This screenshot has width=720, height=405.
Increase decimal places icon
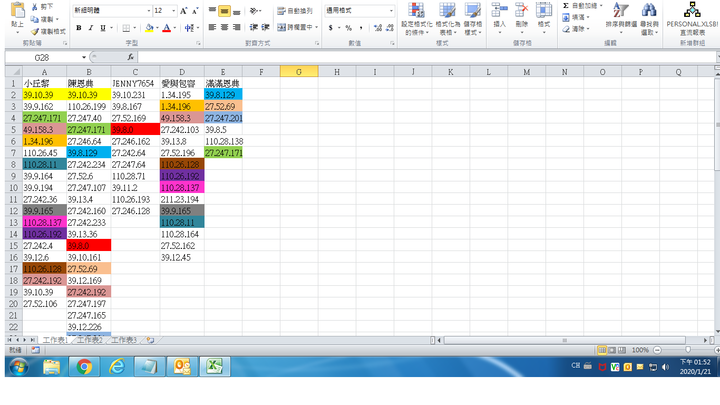(377, 28)
